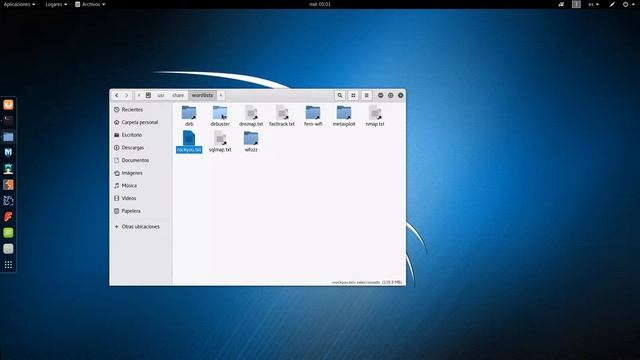Screen dimensions: 640x360
Task: Go to share in the path bar
Action: pyautogui.click(x=178, y=96)
